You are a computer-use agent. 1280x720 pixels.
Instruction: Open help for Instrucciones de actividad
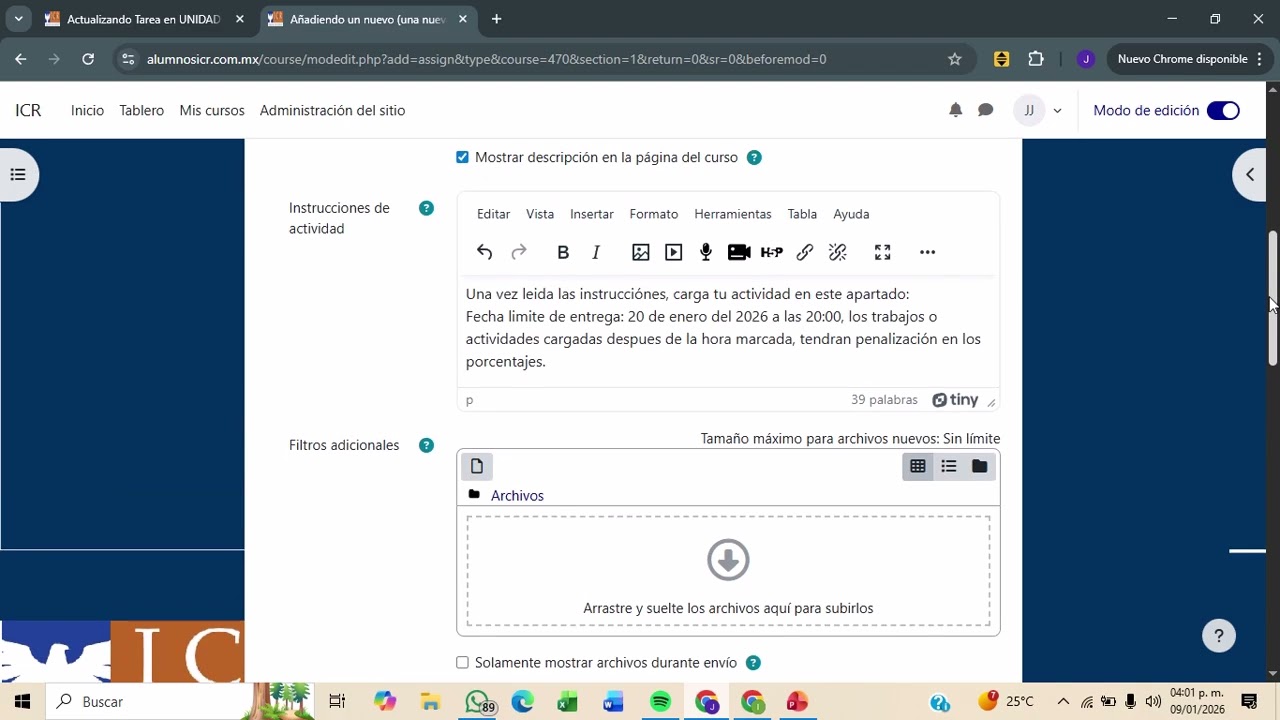[x=426, y=208]
